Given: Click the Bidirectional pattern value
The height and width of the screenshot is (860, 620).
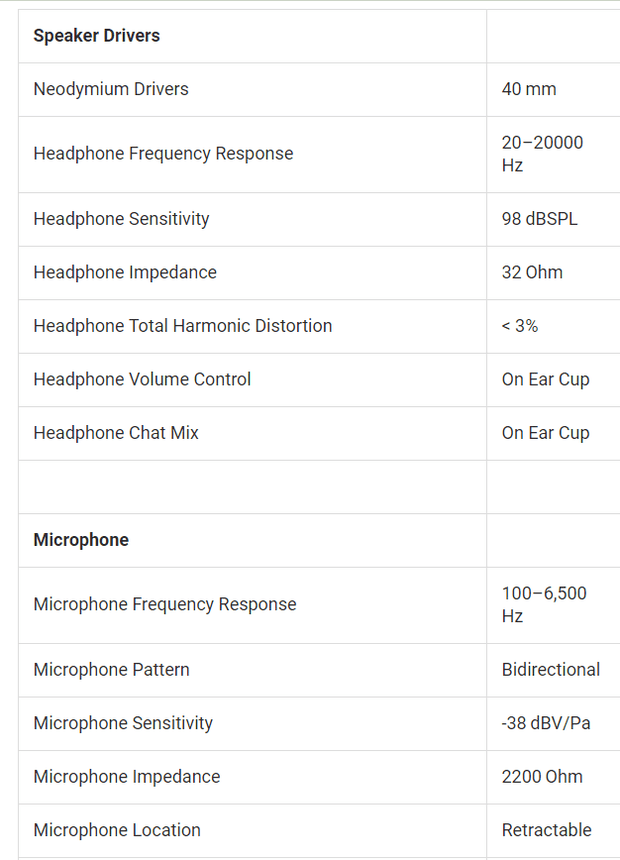Looking at the screenshot, I should tap(551, 669).
